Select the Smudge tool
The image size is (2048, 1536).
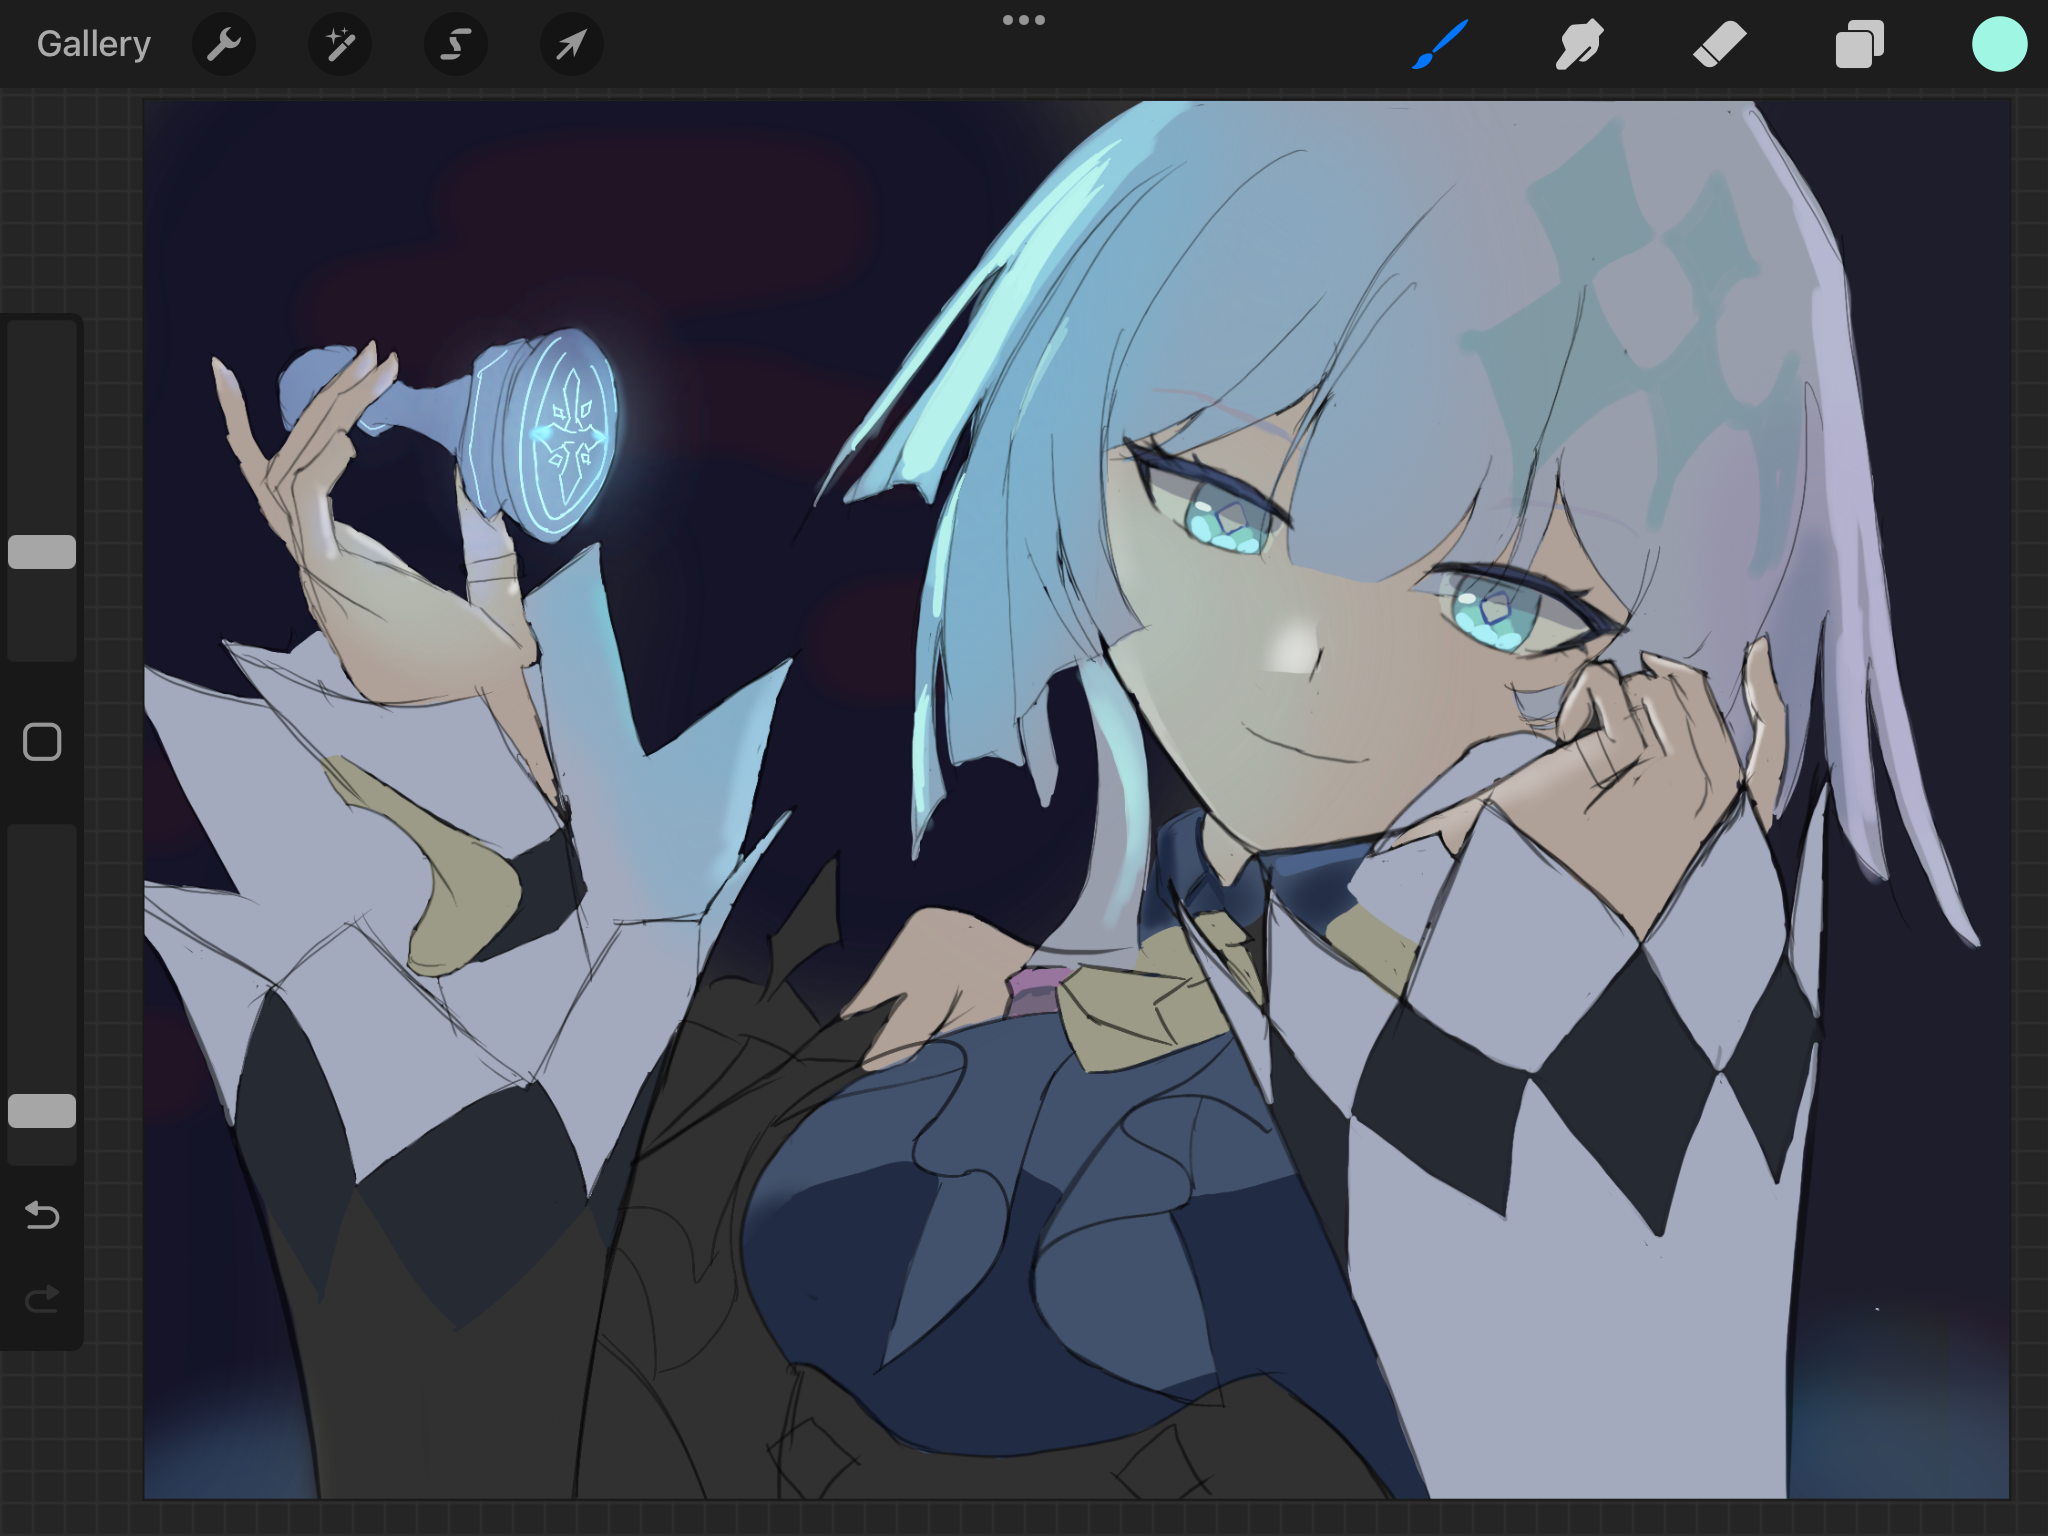[x=1580, y=44]
